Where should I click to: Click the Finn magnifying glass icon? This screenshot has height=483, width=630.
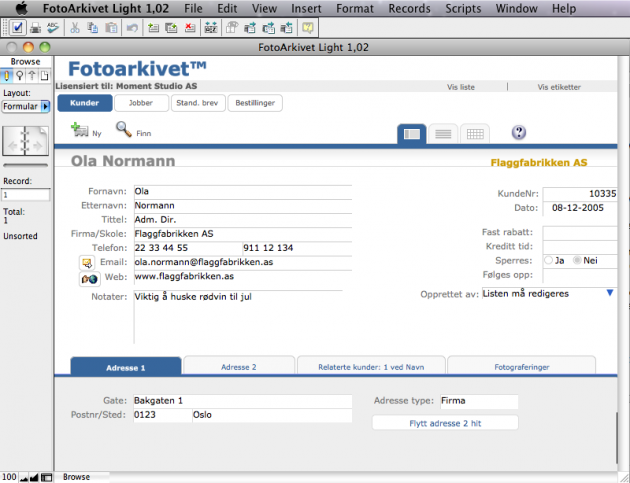pyautogui.click(x=124, y=129)
